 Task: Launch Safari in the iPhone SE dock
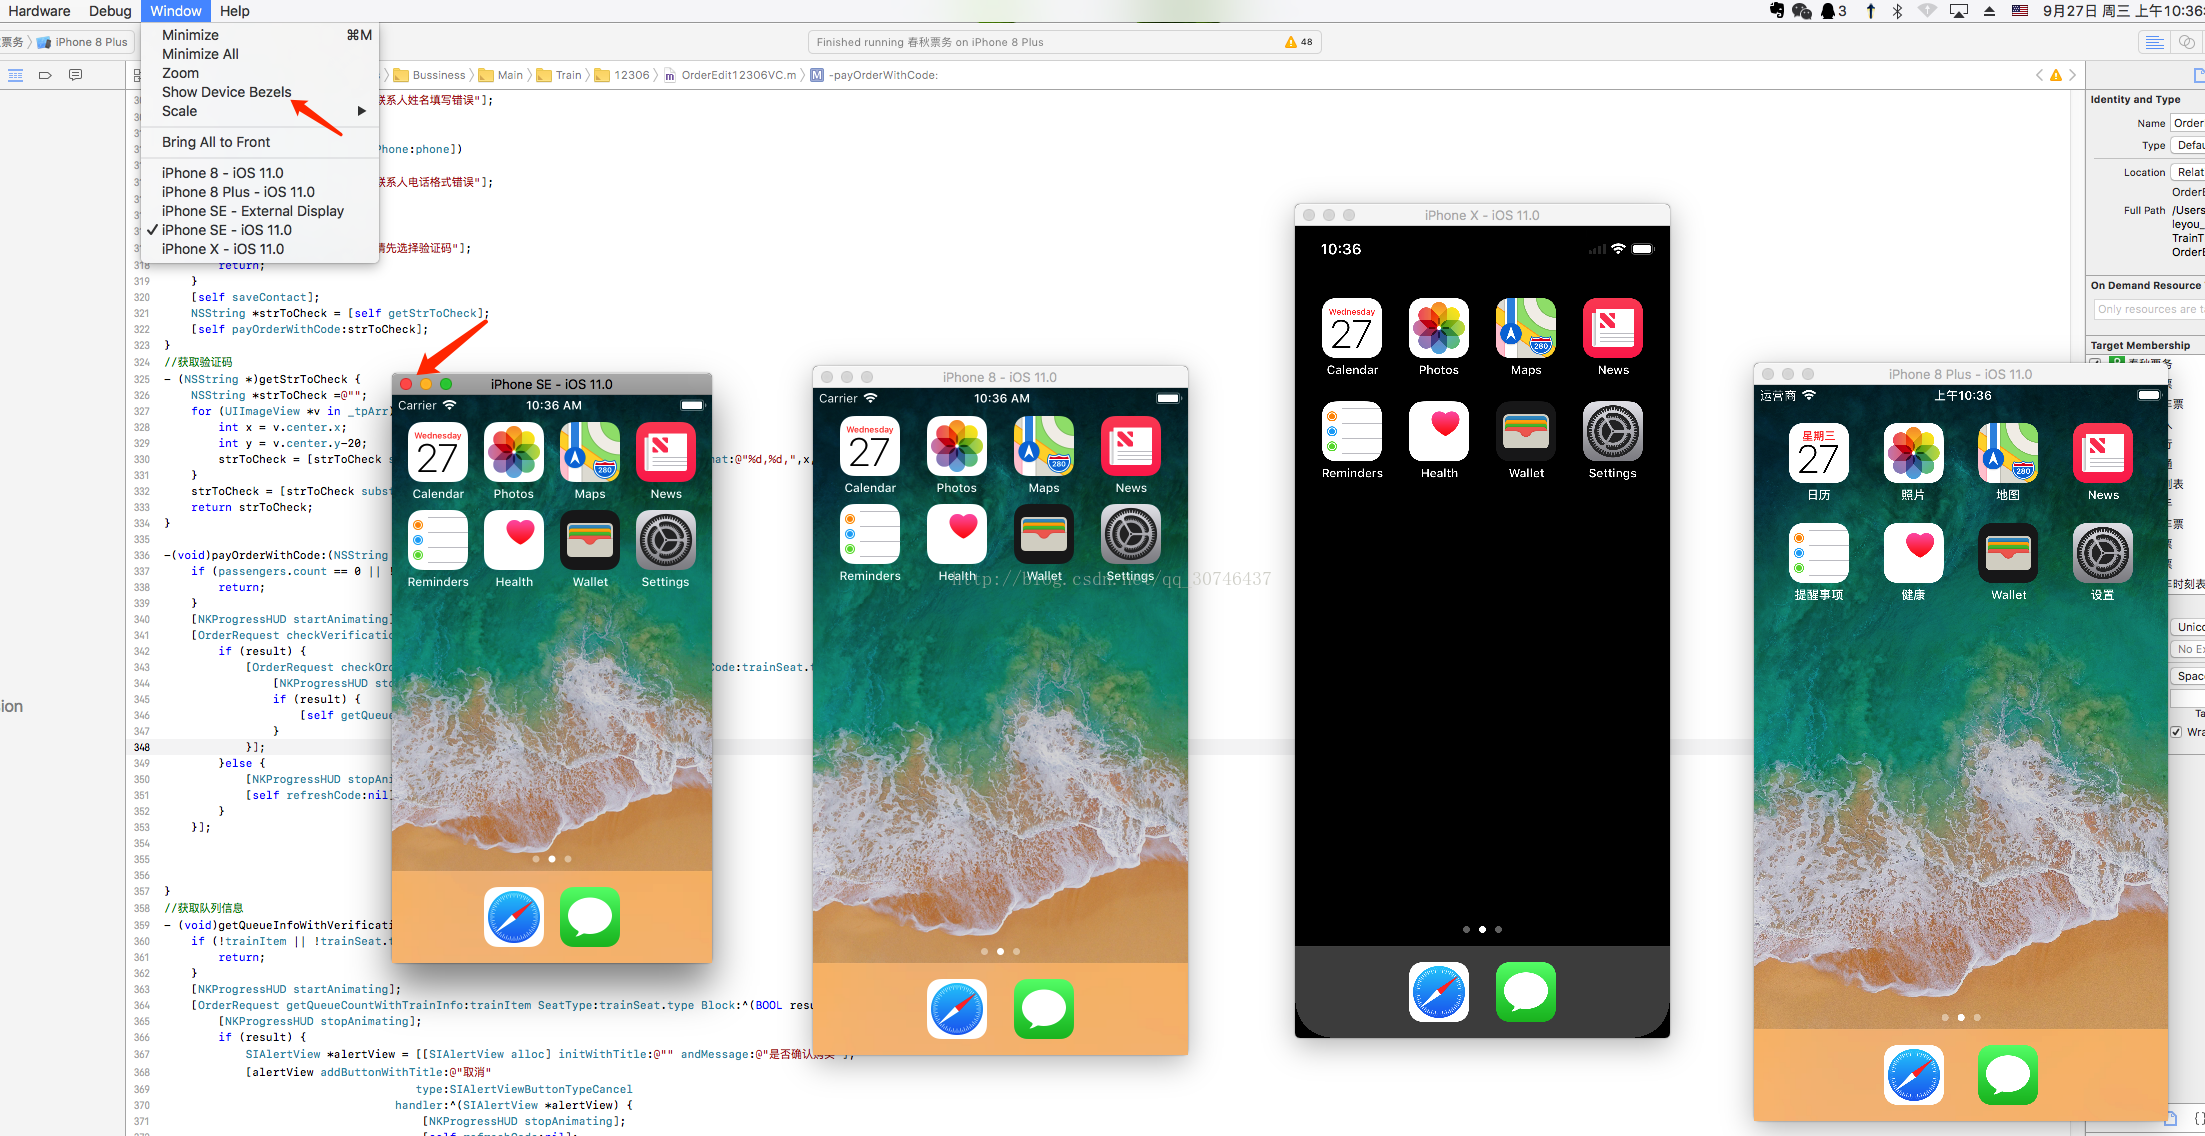[514, 917]
